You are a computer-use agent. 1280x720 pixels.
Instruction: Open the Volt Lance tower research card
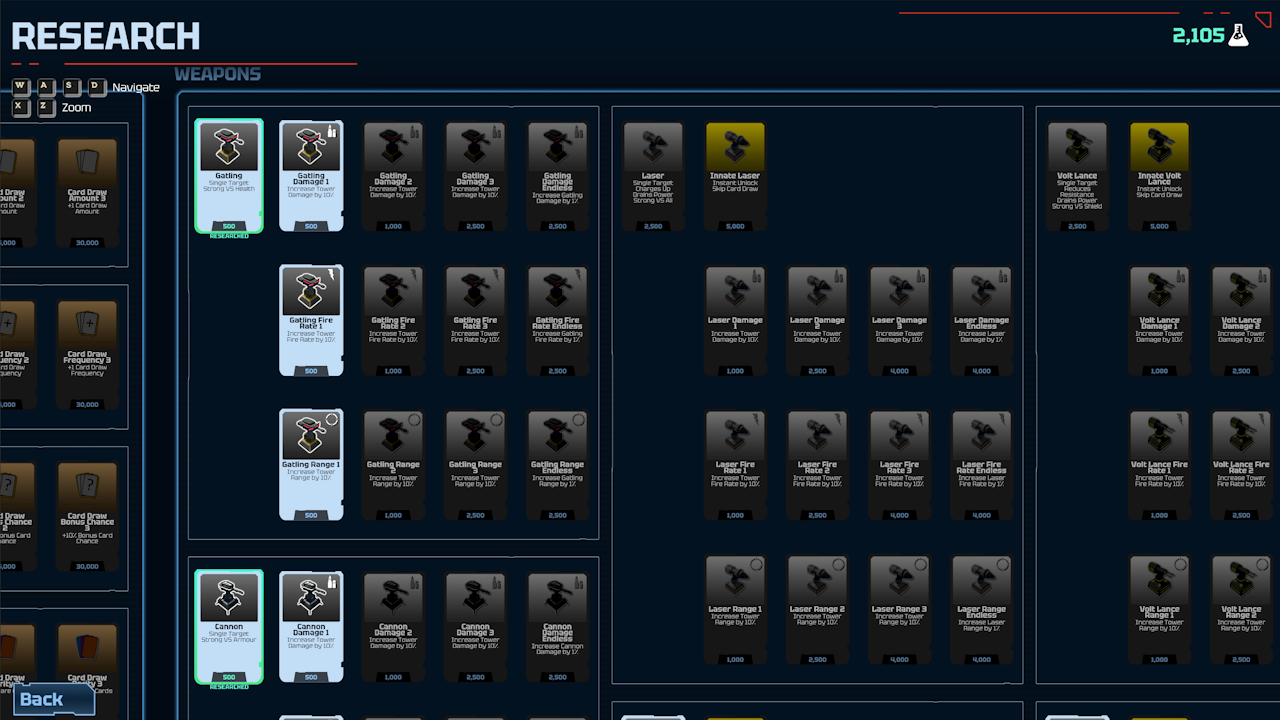click(x=1077, y=176)
